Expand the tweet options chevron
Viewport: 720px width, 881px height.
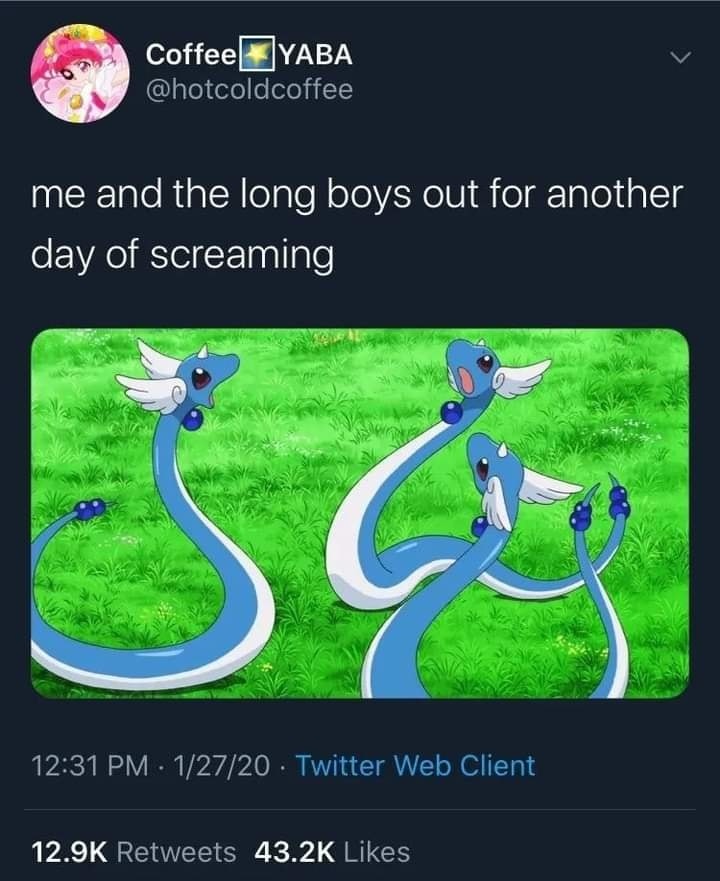click(x=680, y=57)
